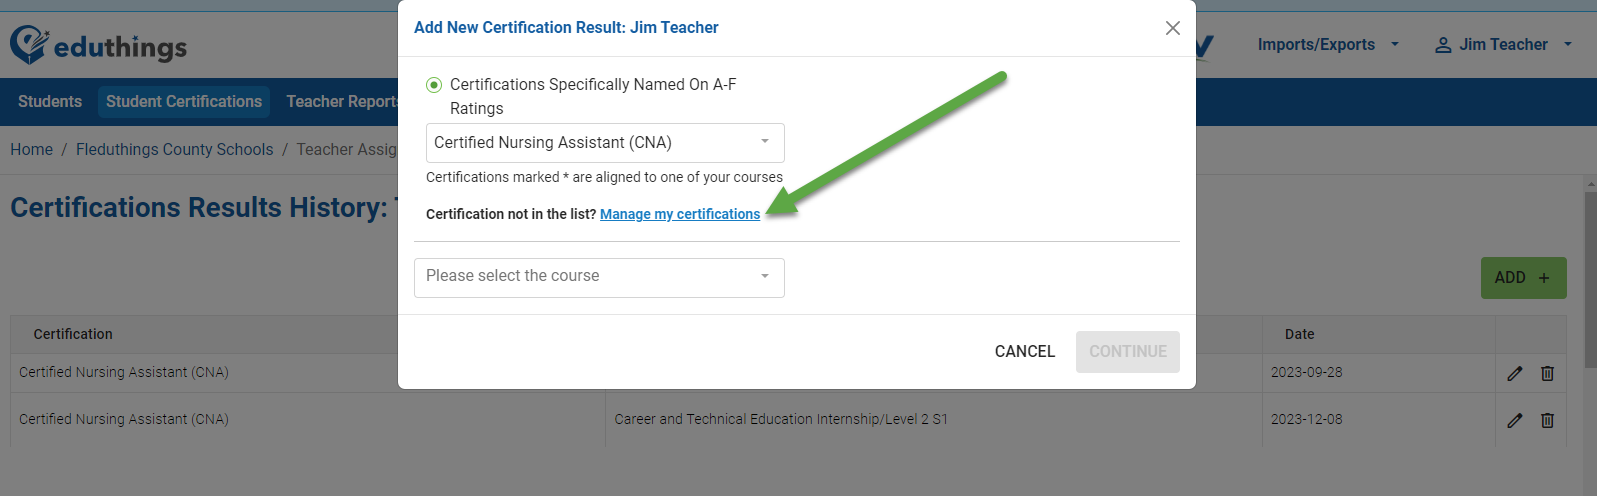Click the Home breadcrumb link
The image size is (1597, 496).
31,150
